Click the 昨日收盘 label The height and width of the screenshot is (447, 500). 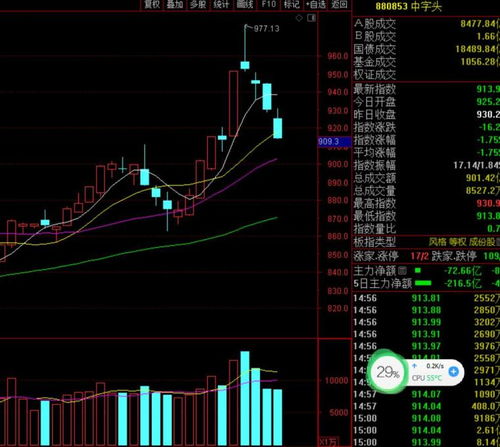point(375,114)
